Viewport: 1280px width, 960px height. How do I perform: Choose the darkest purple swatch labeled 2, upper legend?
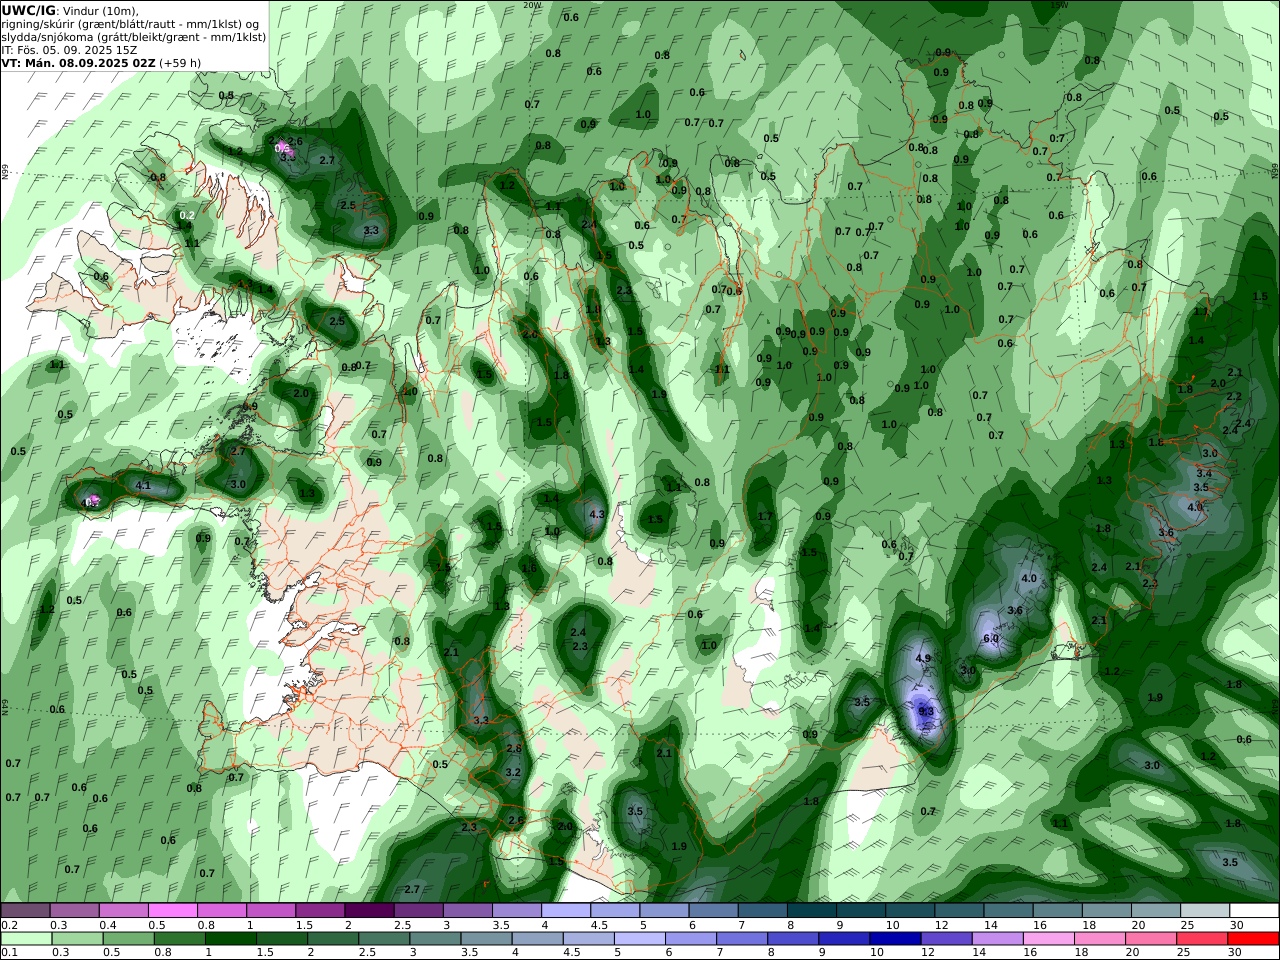click(369, 910)
